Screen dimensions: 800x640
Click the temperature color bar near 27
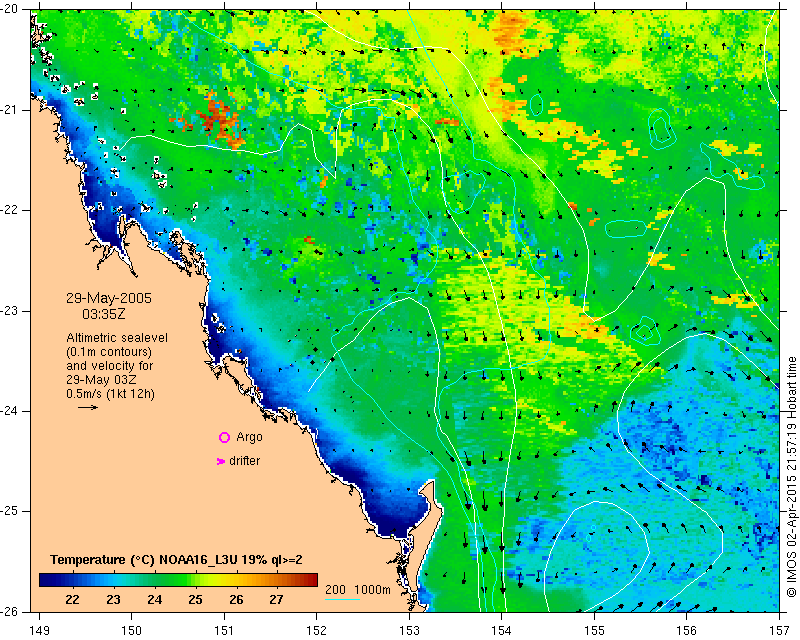click(x=276, y=580)
